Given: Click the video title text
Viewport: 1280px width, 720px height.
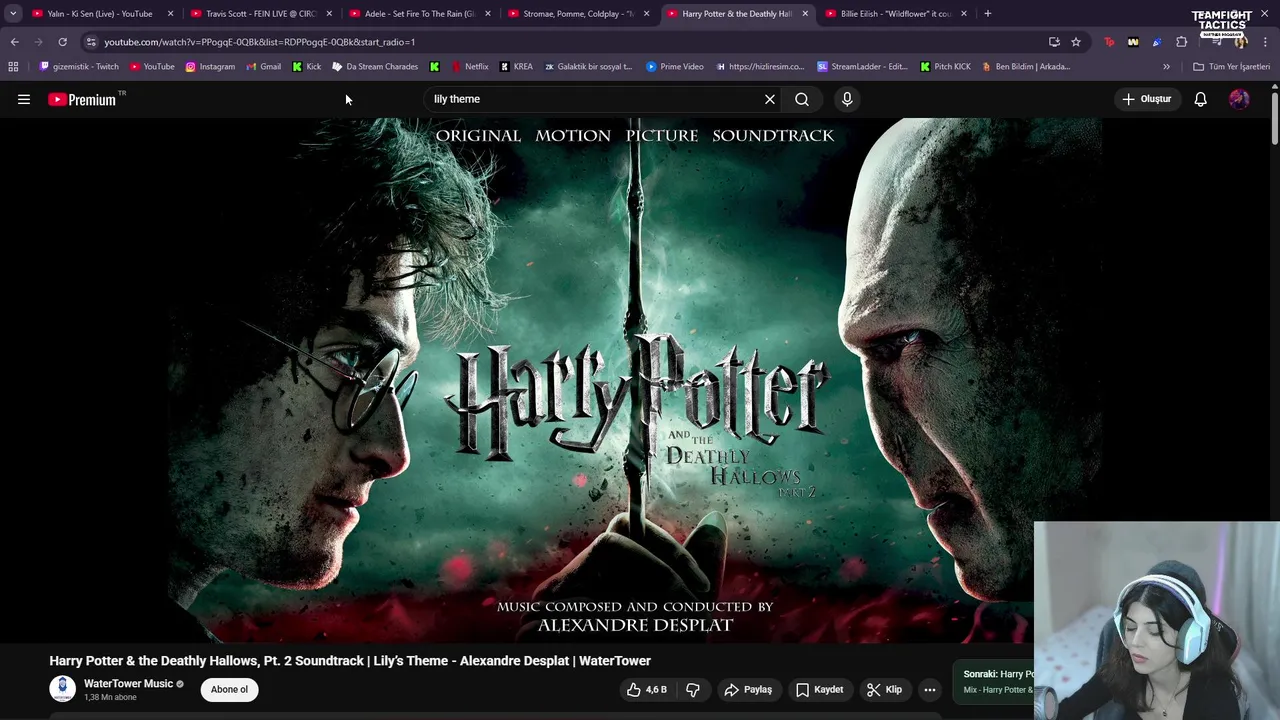Looking at the screenshot, I should 350,661.
